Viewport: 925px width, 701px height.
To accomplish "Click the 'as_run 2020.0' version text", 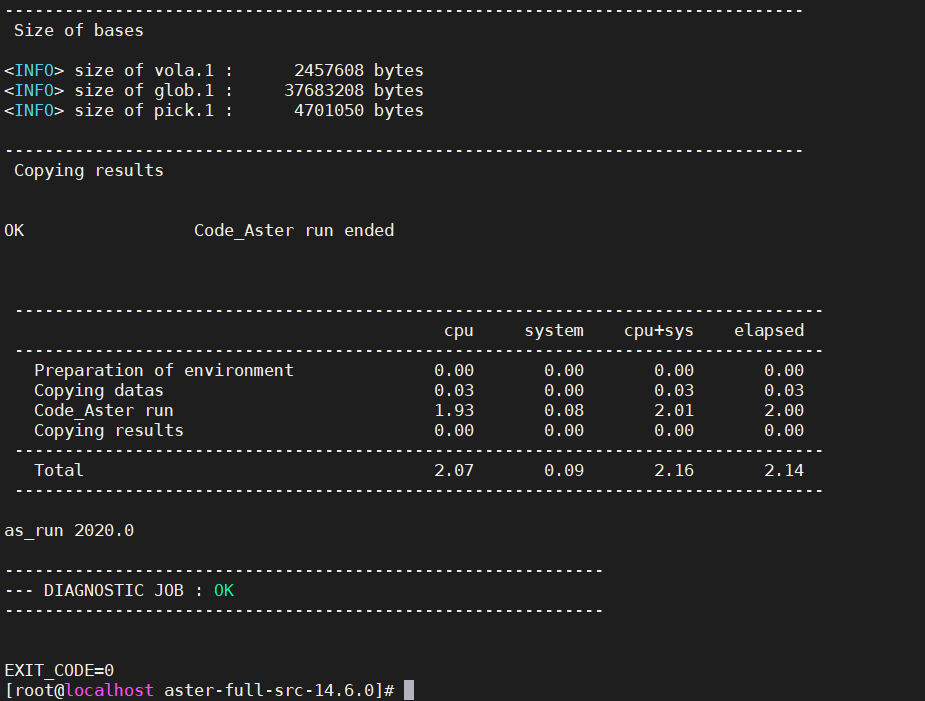I will 69,530.
